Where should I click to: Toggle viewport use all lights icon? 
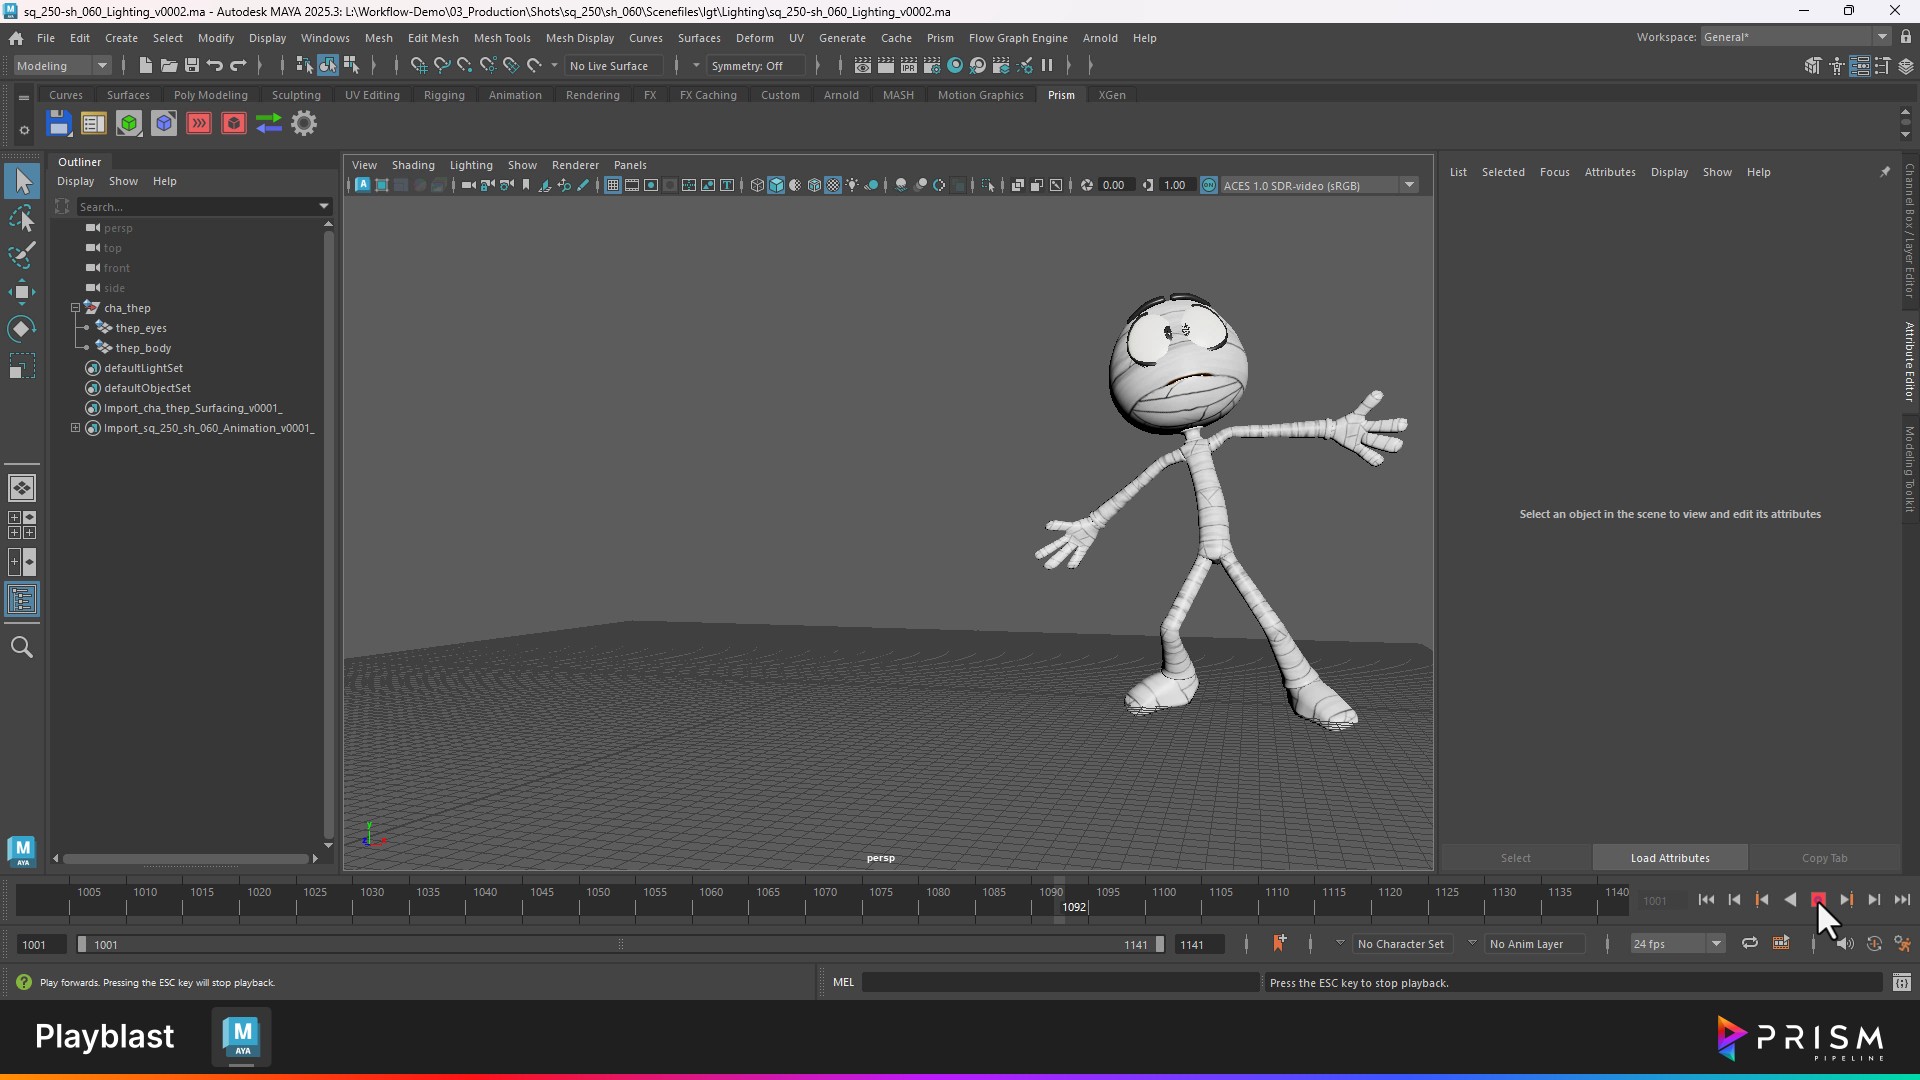[852, 186]
